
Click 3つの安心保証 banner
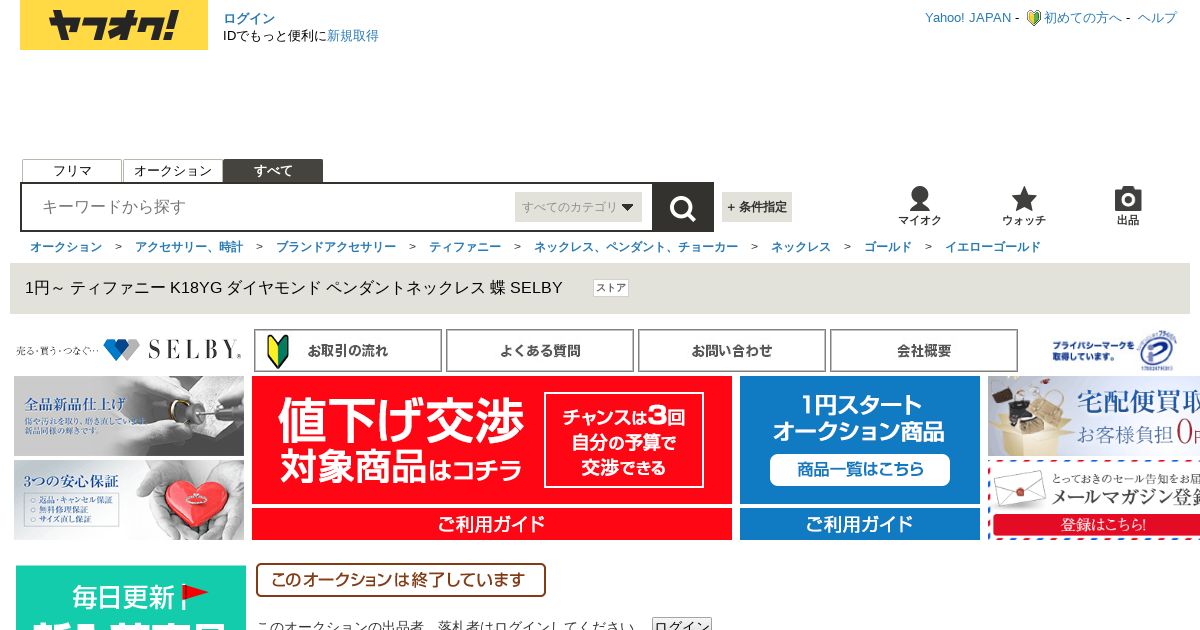pos(129,500)
